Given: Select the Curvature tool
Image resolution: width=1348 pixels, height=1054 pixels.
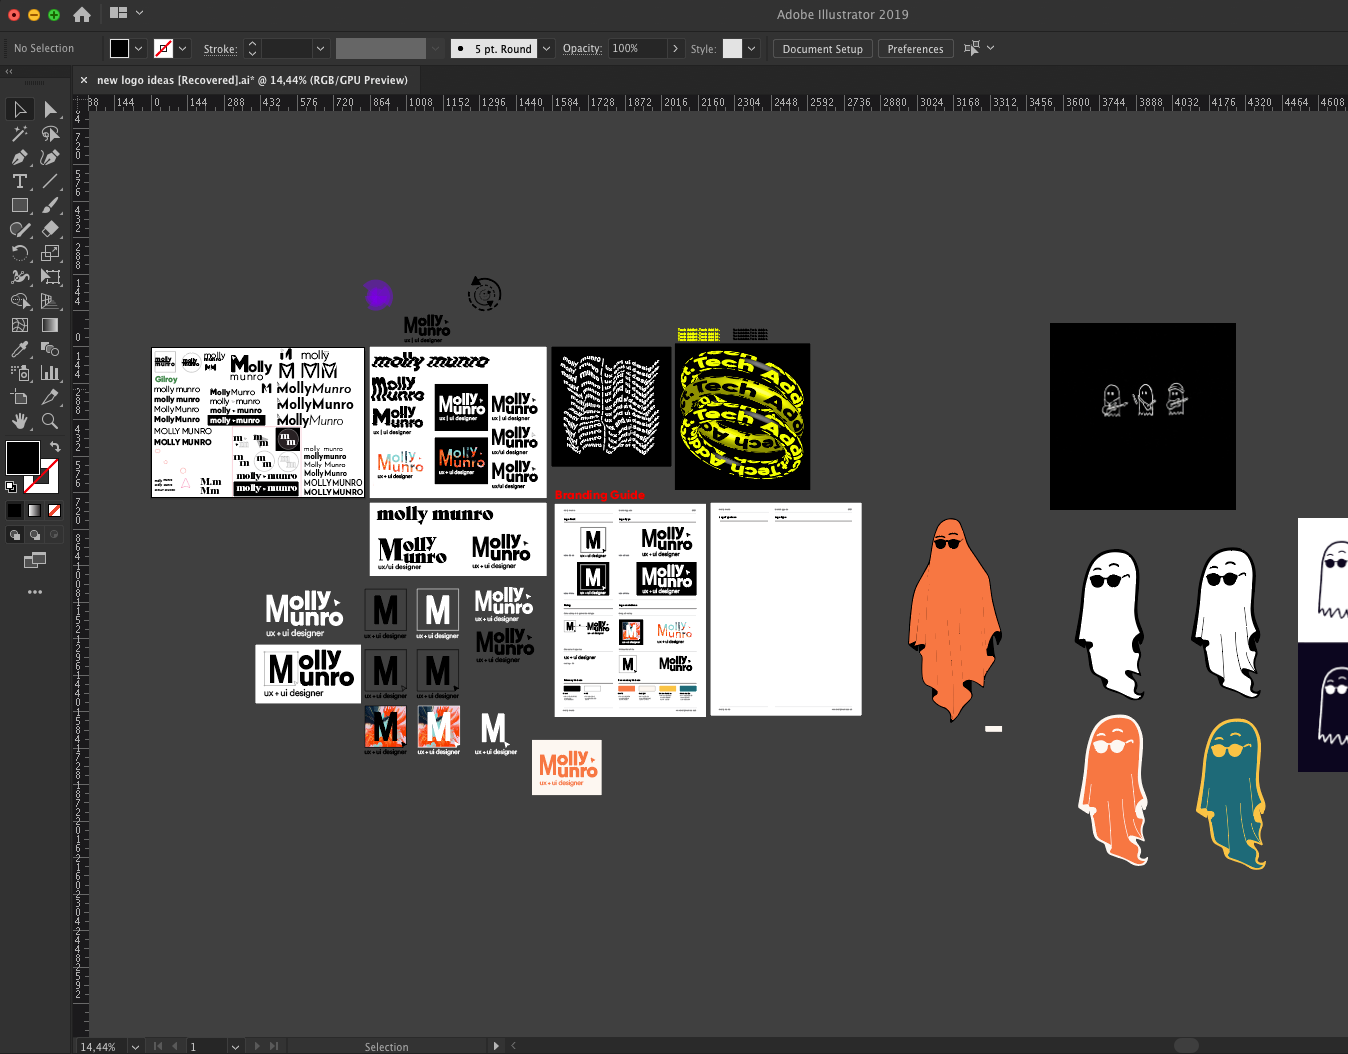Looking at the screenshot, I should point(50,157).
